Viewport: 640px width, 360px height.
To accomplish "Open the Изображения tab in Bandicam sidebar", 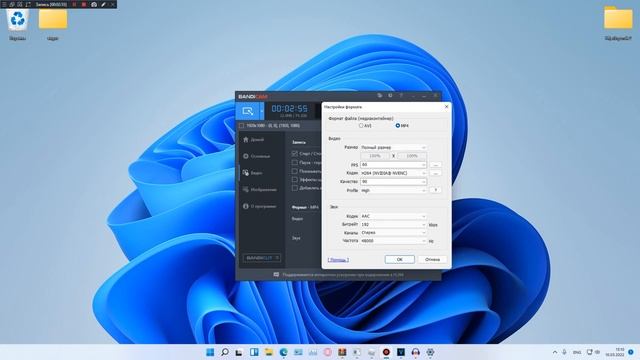I will pyautogui.click(x=260, y=190).
